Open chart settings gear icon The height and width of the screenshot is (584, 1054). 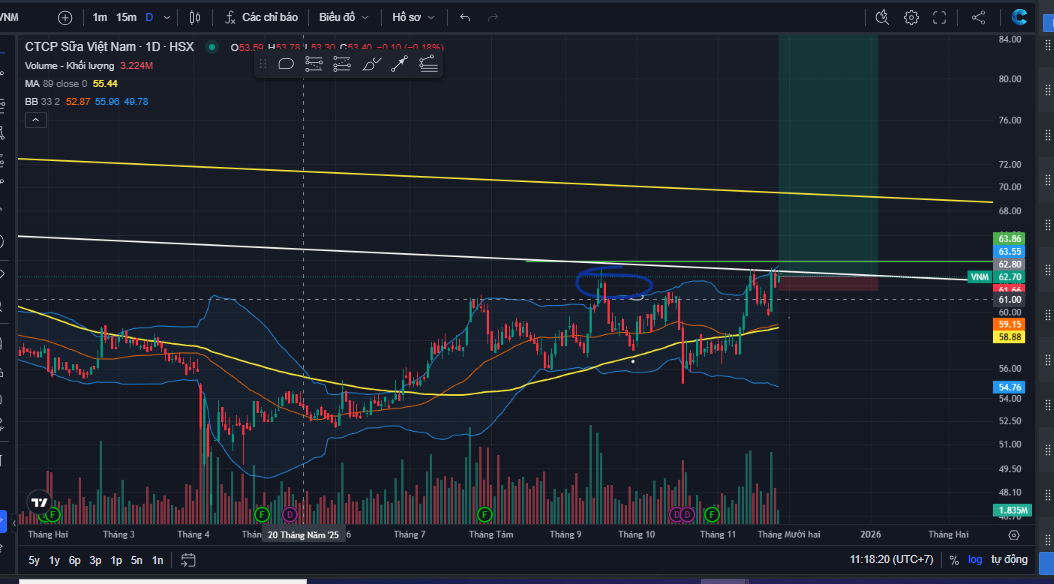[911, 17]
